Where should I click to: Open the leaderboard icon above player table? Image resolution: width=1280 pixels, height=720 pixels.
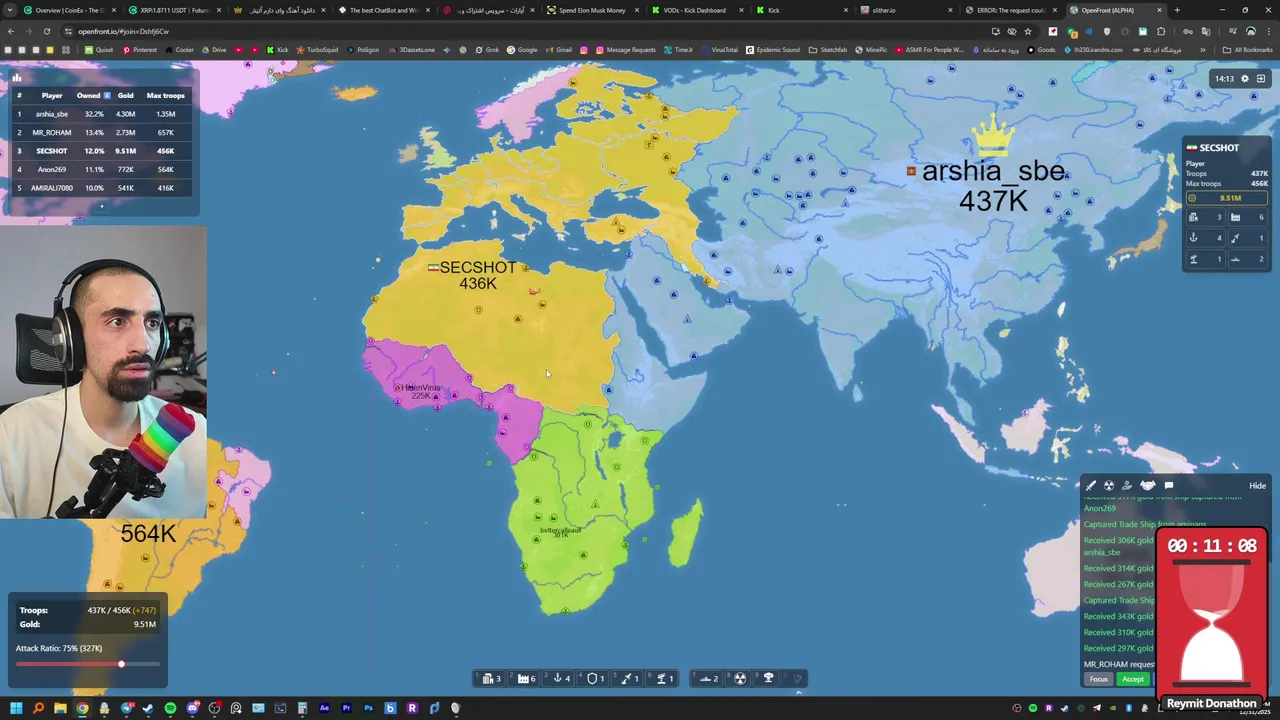(x=17, y=77)
